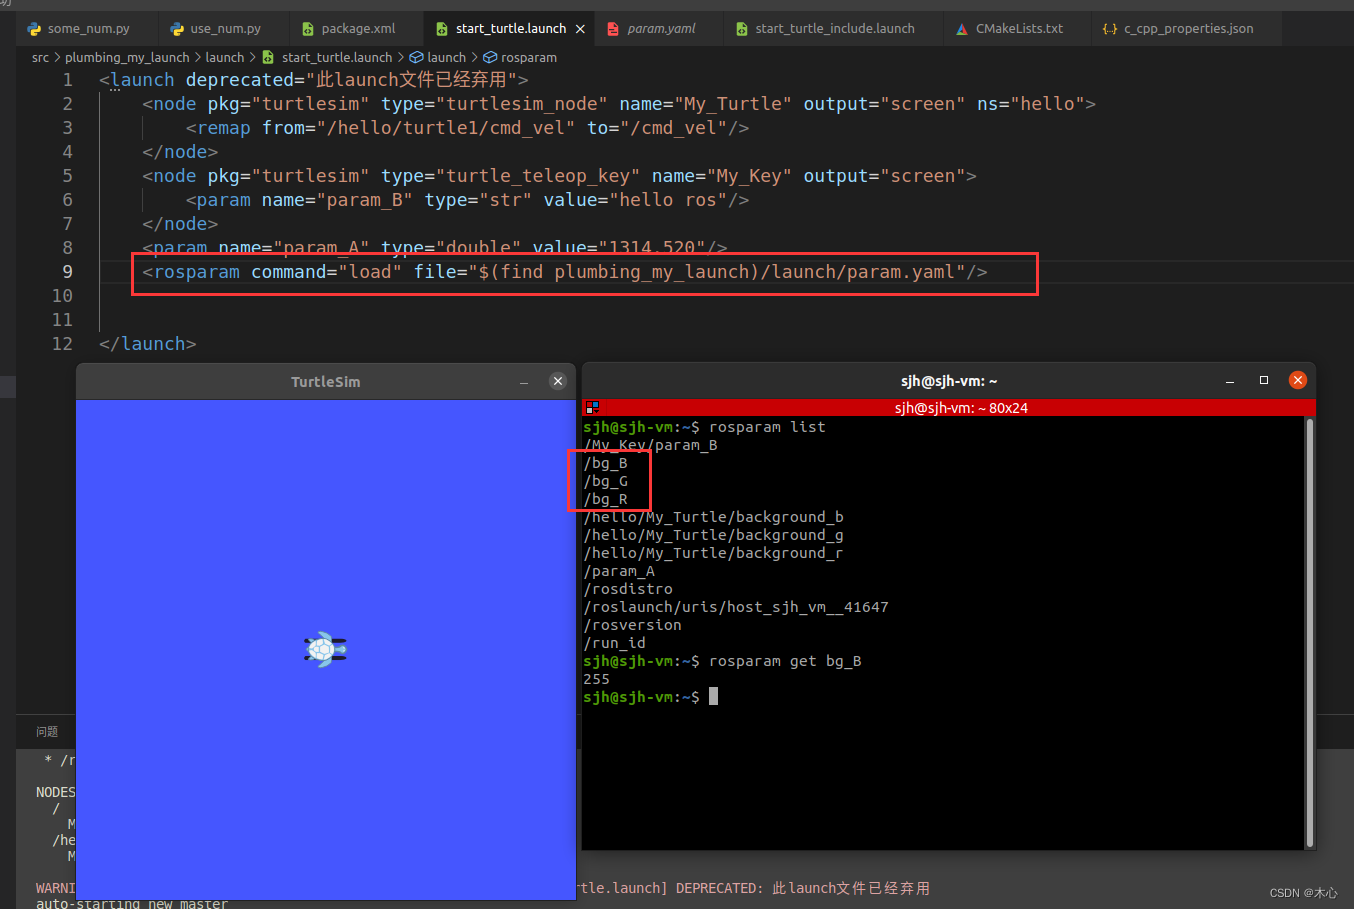
Task: Click the 255 output value in terminal
Action: 596,679
